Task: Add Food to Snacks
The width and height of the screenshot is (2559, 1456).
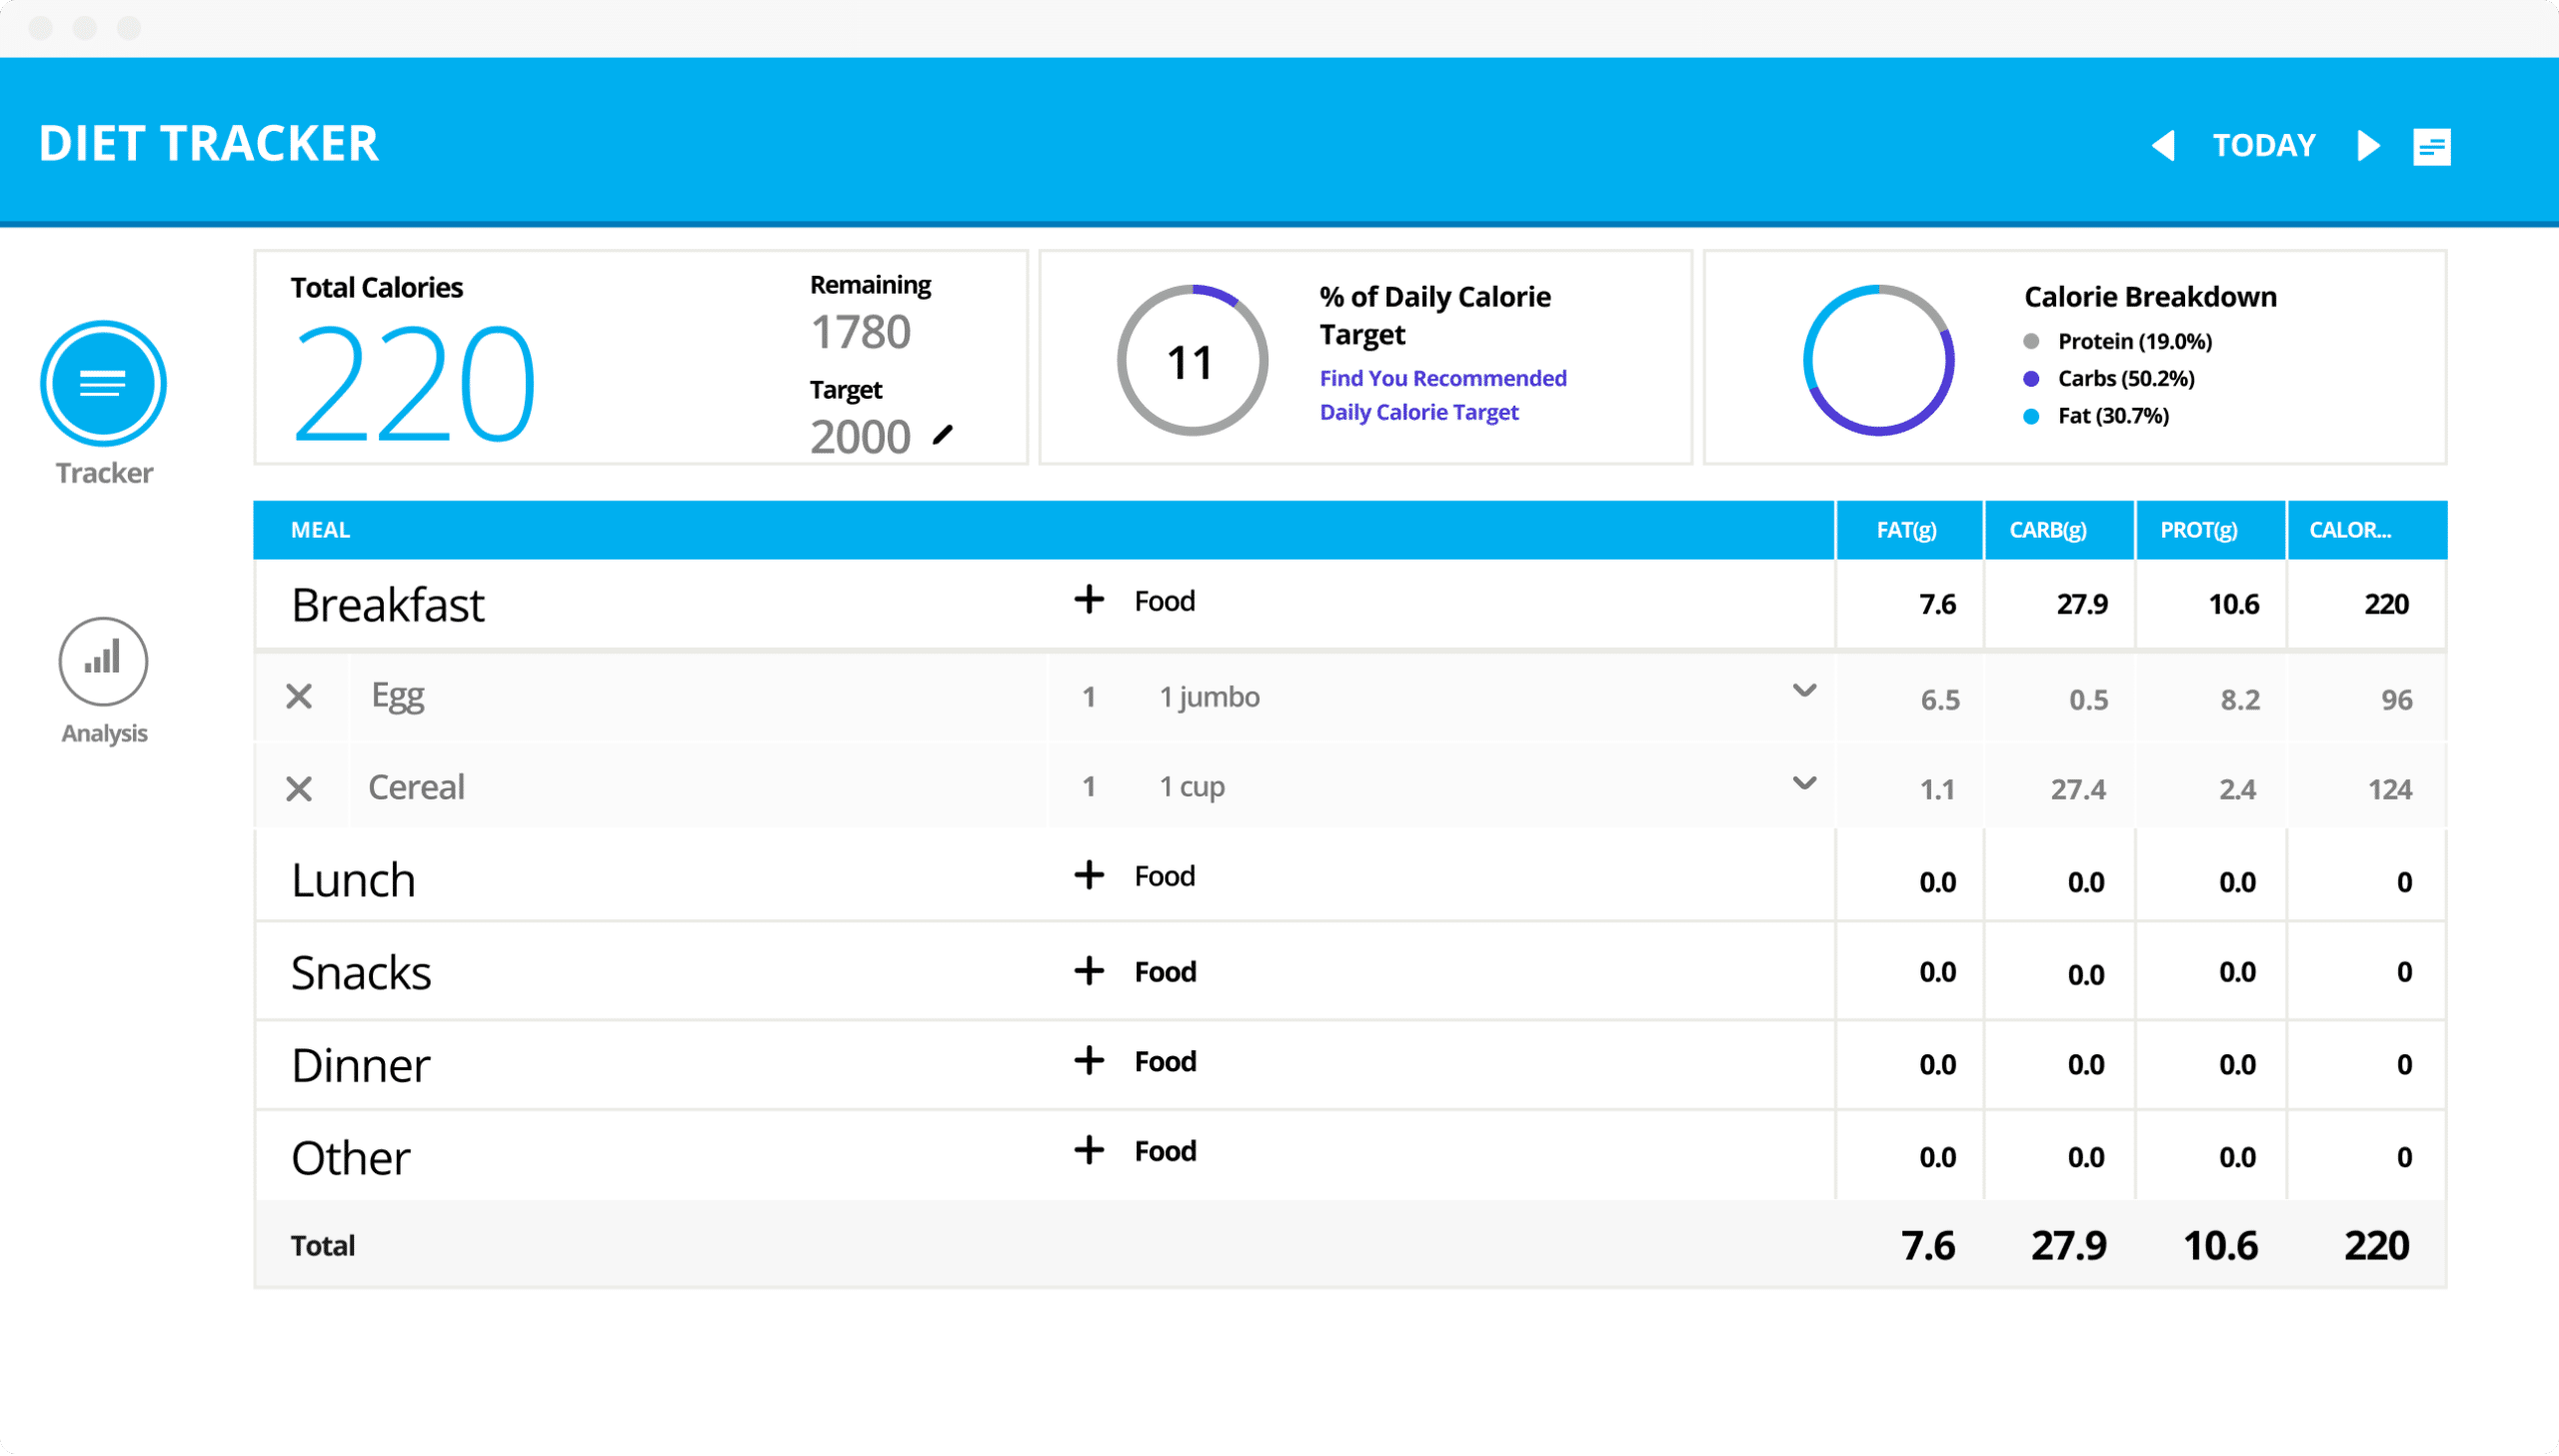Action: pyautogui.click(x=1088, y=971)
